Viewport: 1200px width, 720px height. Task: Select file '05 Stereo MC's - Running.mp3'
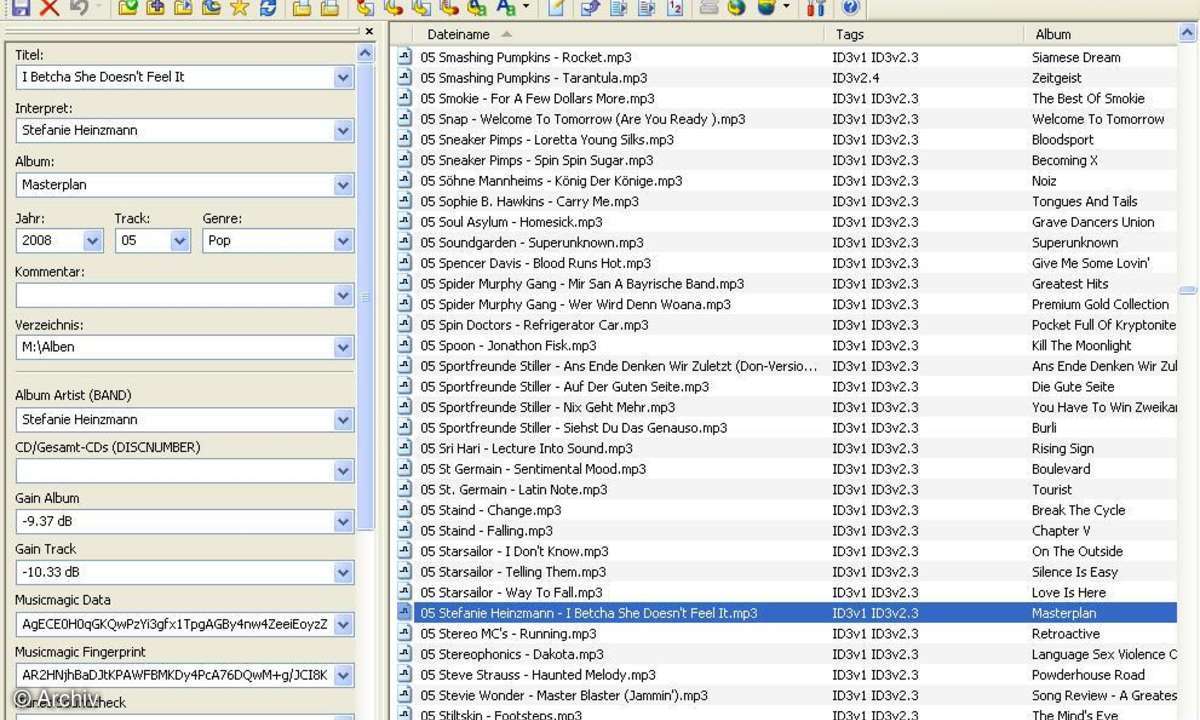pos(509,634)
